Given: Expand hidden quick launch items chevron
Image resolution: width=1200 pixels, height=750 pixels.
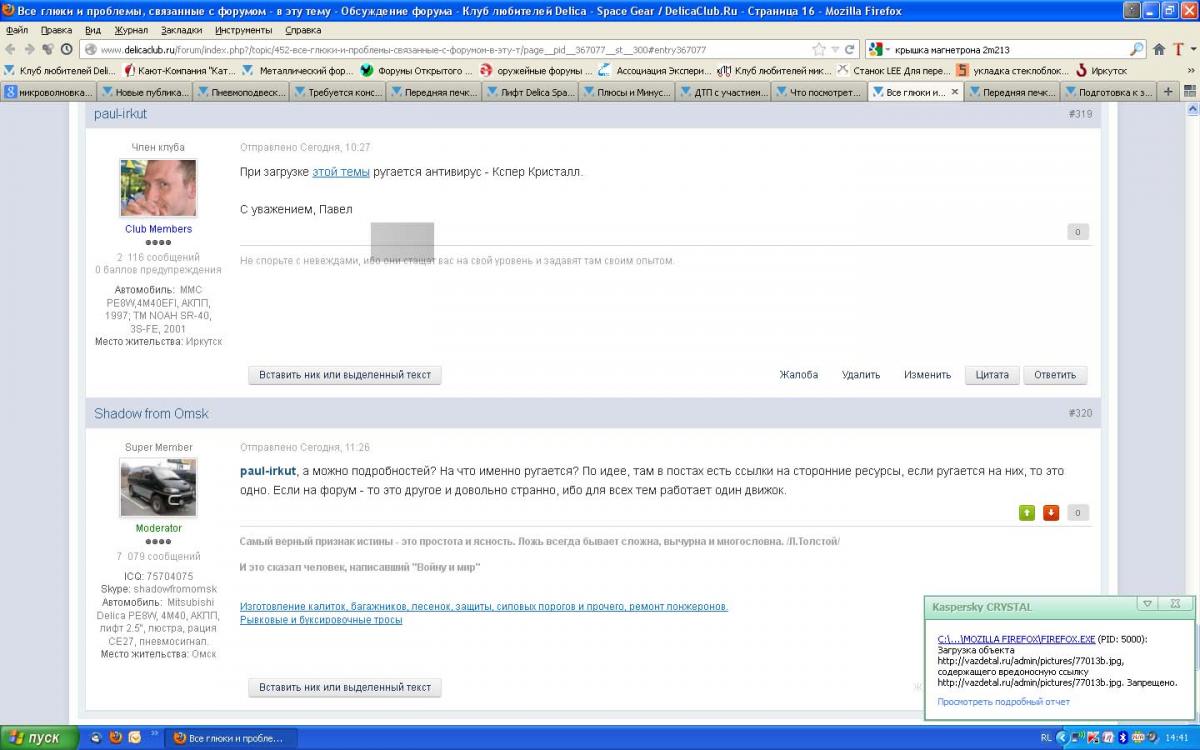Looking at the screenshot, I should (x=154, y=733).
